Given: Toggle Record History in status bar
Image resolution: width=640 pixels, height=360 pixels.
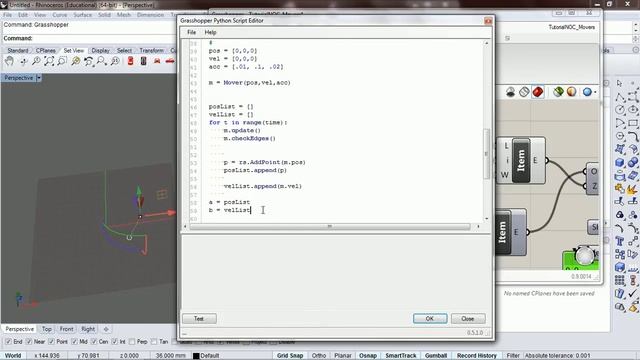Looking at the screenshot, I should coord(477,356).
